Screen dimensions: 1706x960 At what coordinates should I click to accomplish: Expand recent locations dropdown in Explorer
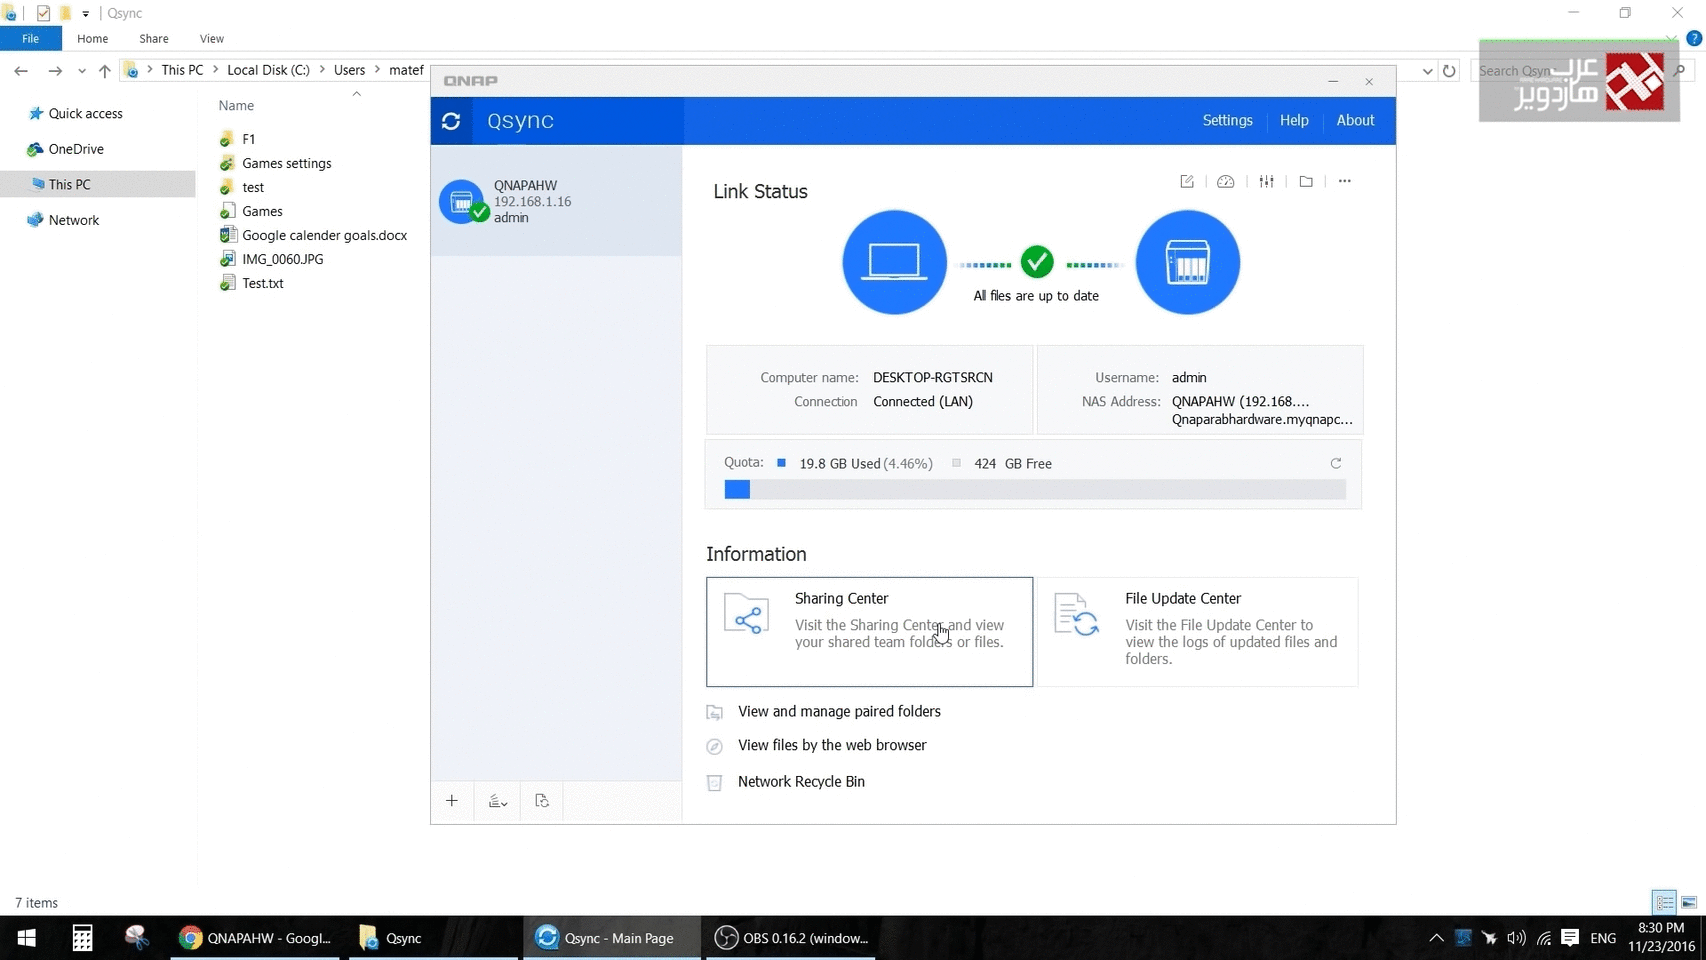tap(82, 71)
